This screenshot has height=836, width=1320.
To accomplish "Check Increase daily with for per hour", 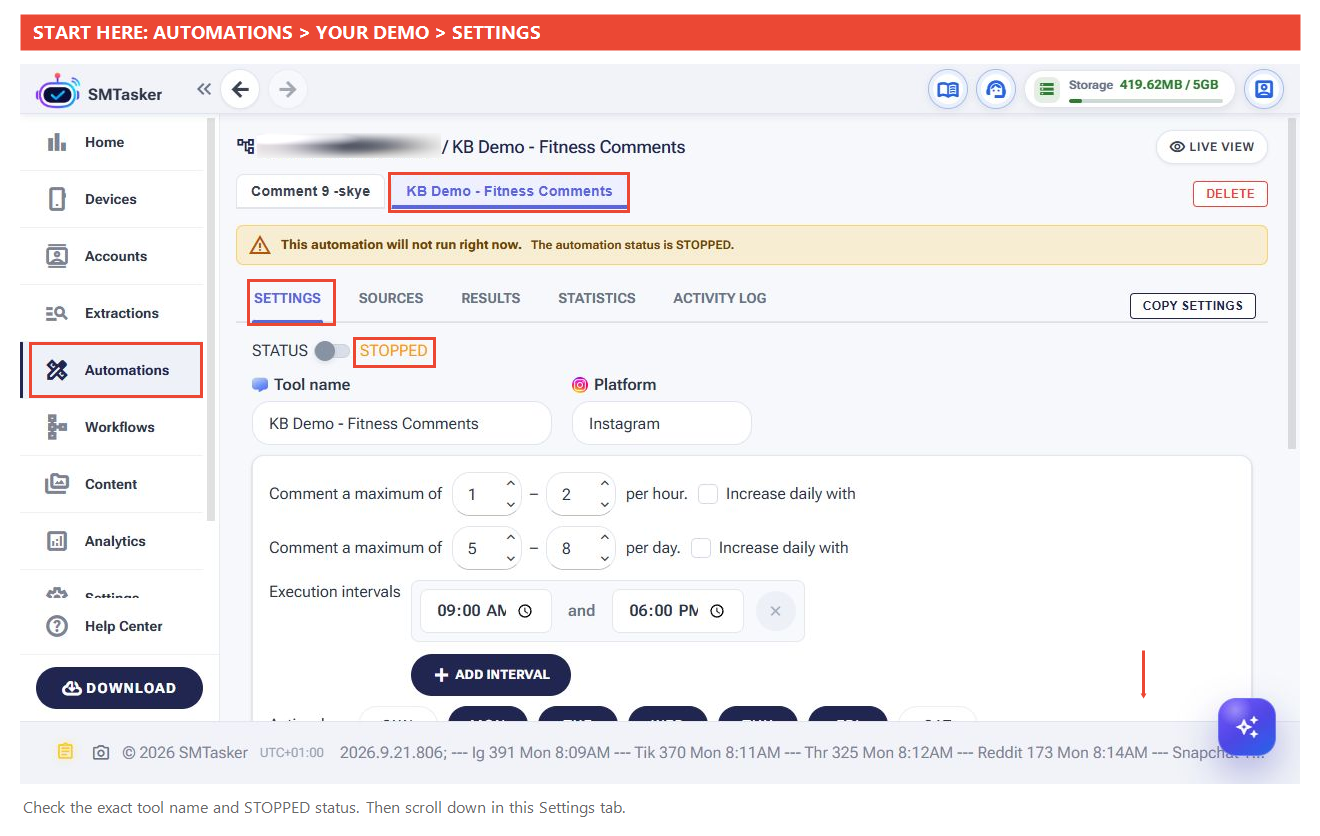I will [708, 494].
